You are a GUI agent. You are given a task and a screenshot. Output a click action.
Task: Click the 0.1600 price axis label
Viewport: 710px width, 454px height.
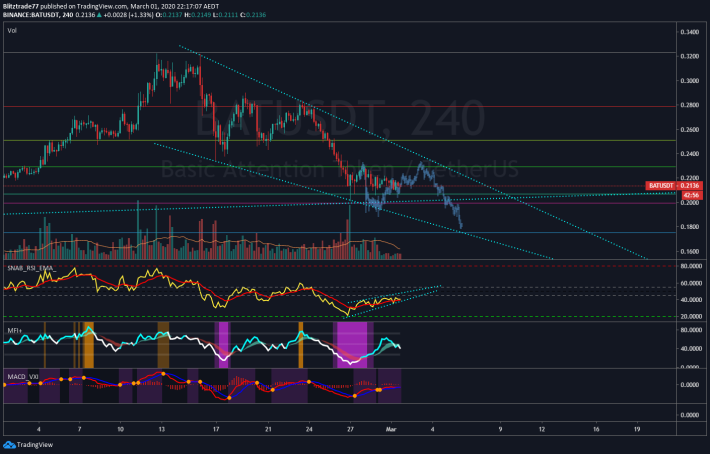click(688, 252)
